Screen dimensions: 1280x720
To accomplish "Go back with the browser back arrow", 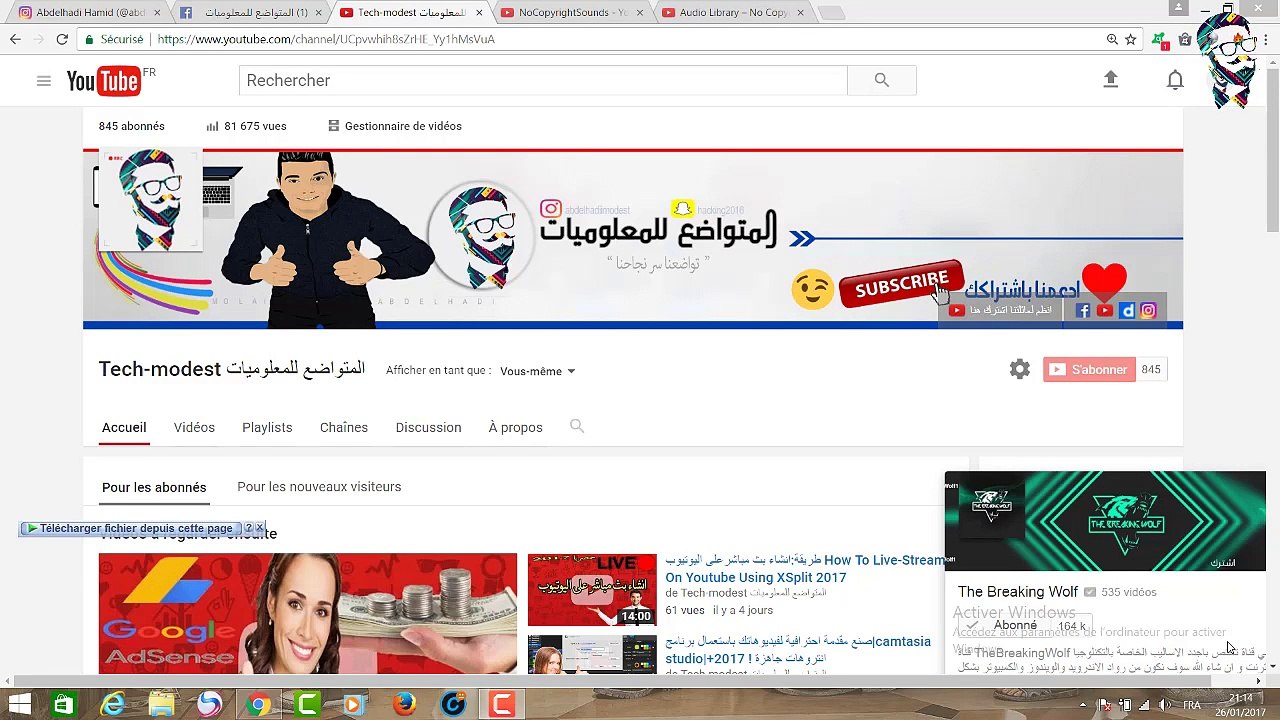I will pyautogui.click(x=15, y=39).
